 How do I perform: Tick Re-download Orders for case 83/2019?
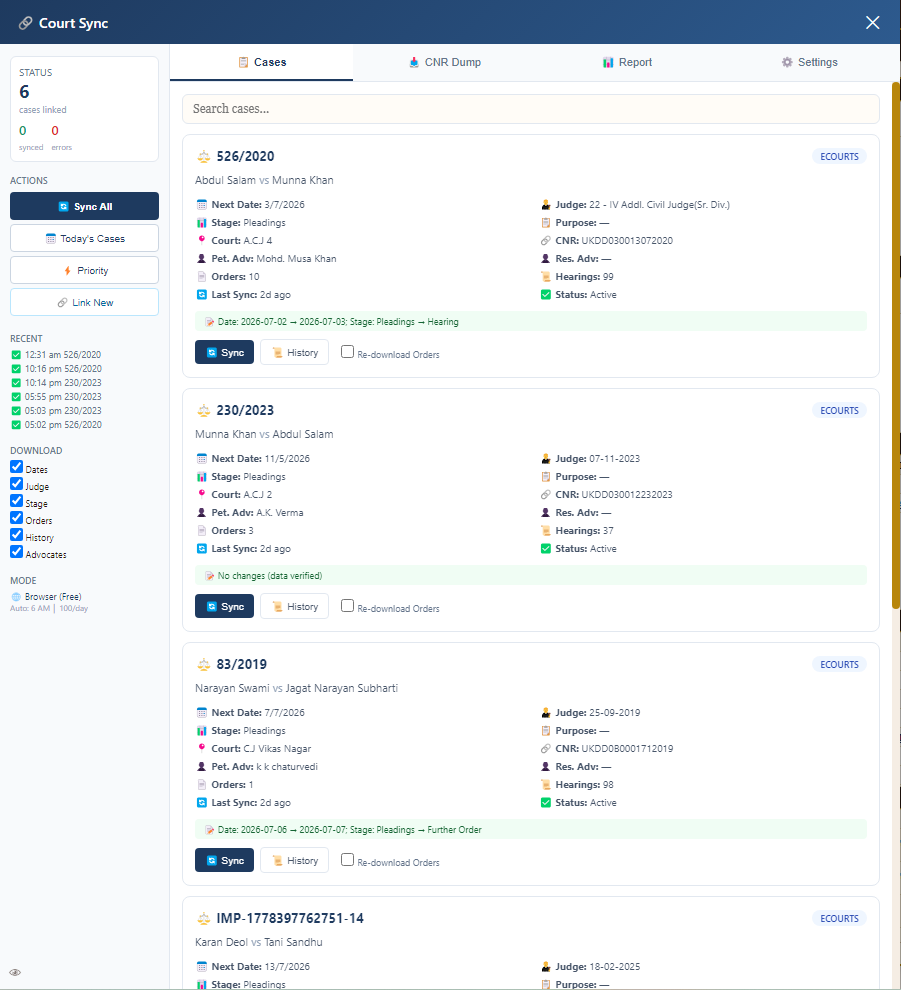click(347, 859)
